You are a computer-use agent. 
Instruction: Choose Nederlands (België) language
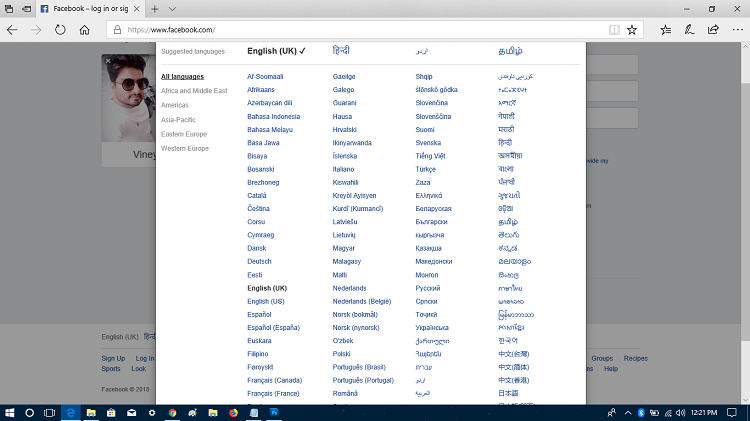362,301
